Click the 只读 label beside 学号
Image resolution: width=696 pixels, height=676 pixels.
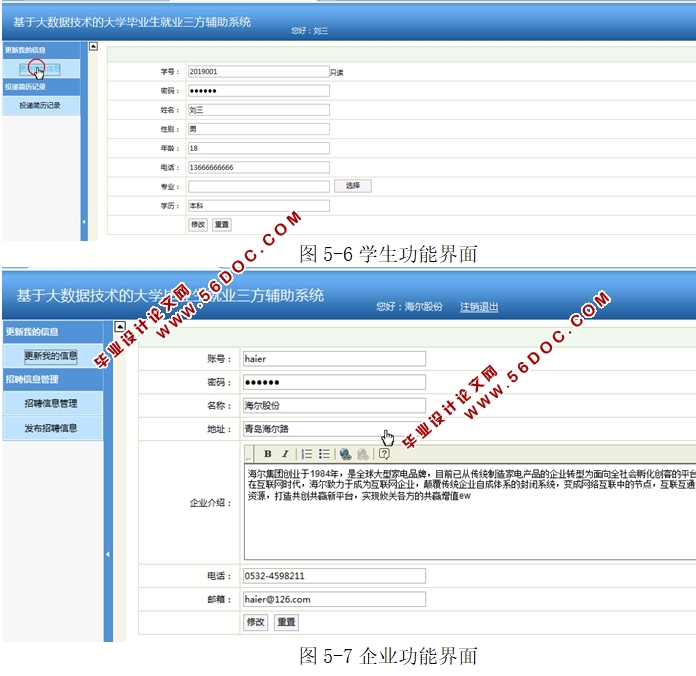point(337,72)
